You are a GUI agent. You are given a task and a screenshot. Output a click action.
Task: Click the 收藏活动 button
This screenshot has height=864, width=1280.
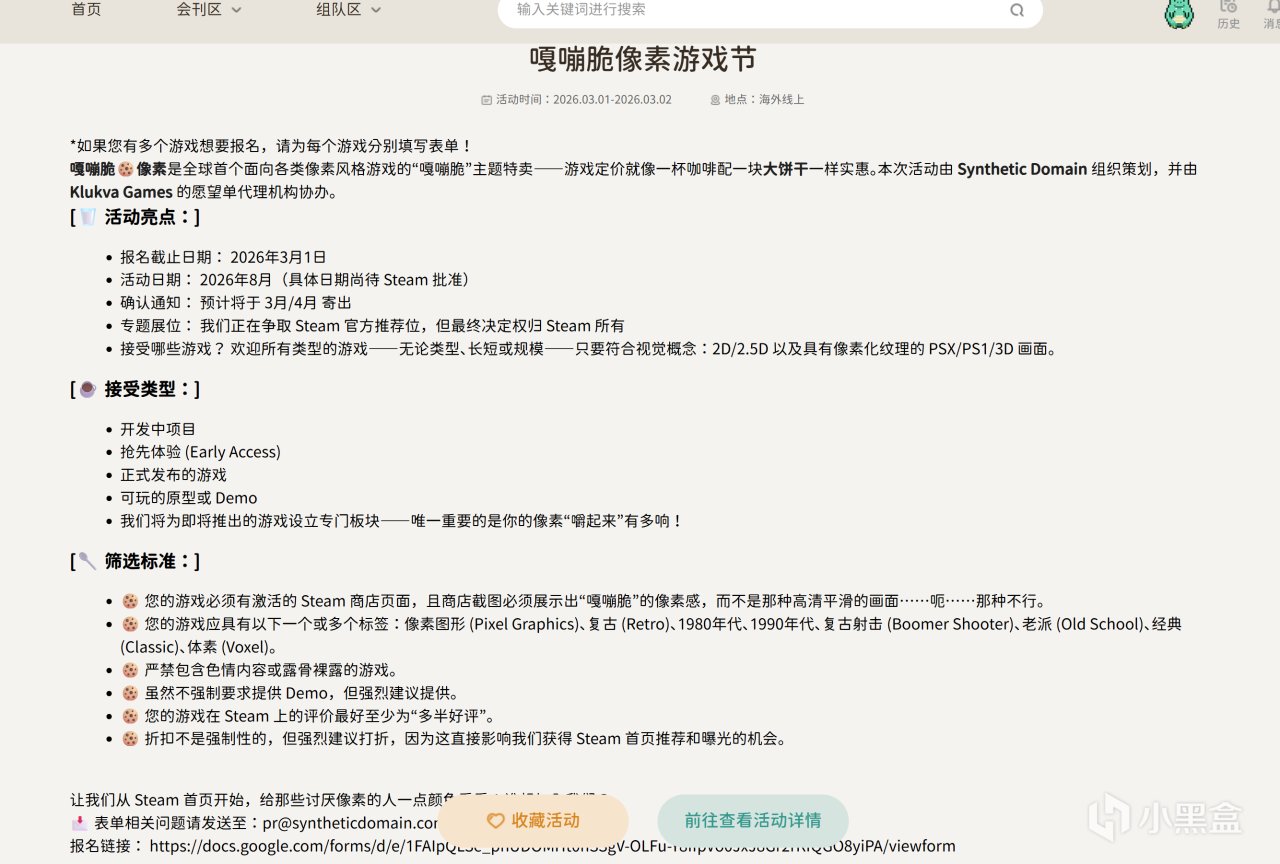[533, 820]
